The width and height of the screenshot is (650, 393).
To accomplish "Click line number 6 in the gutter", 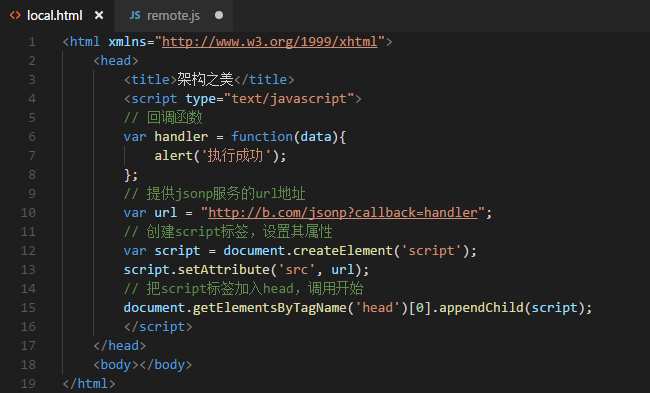I will point(32,137).
